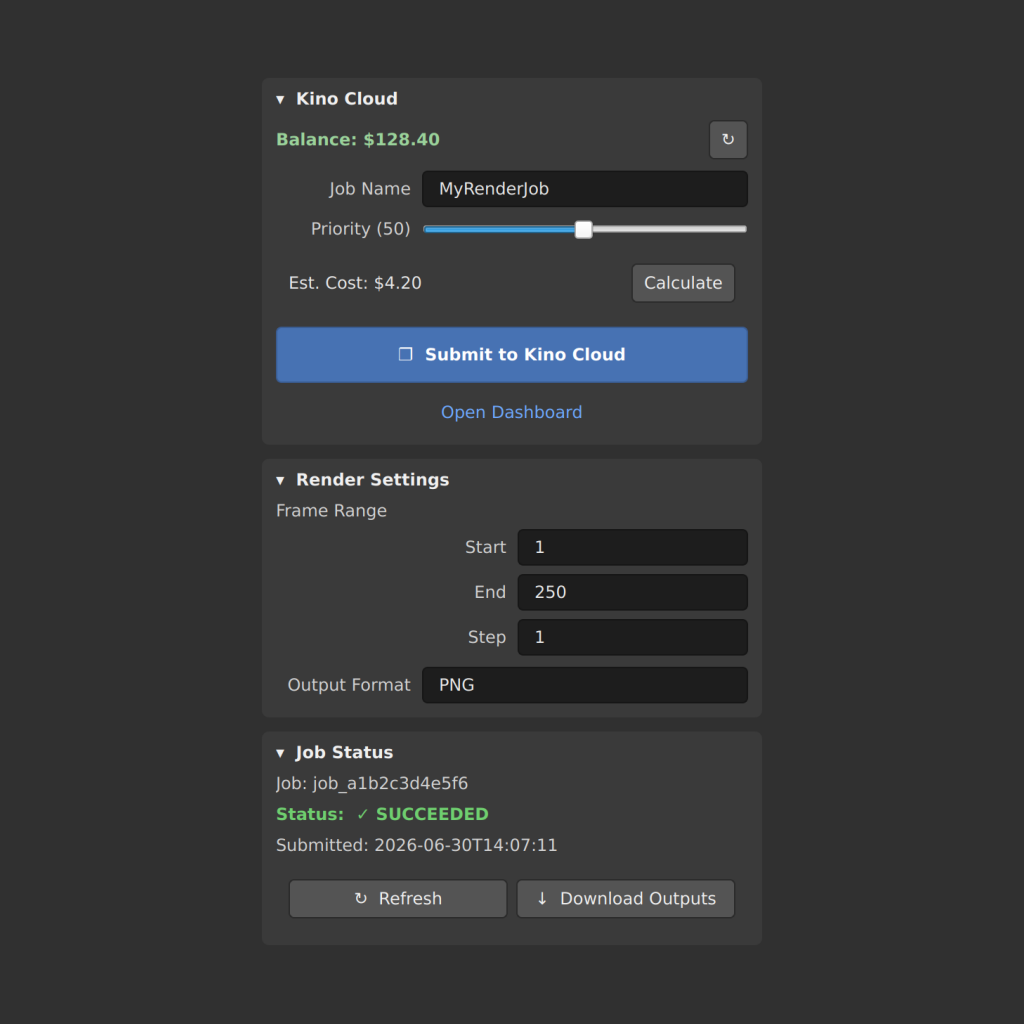
Task: Submit the job to Kino Cloud
Action: click(511, 355)
